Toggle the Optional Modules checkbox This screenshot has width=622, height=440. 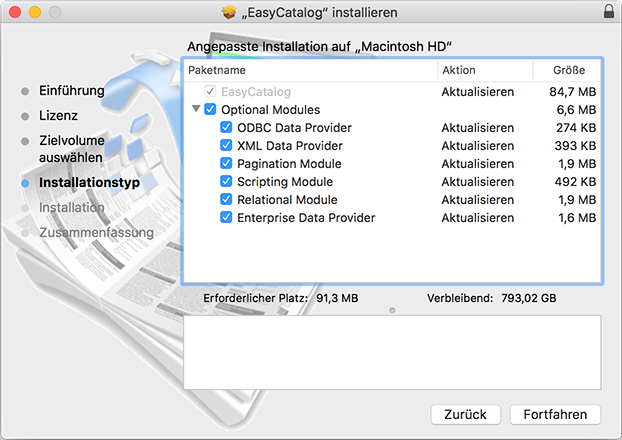click(210, 109)
